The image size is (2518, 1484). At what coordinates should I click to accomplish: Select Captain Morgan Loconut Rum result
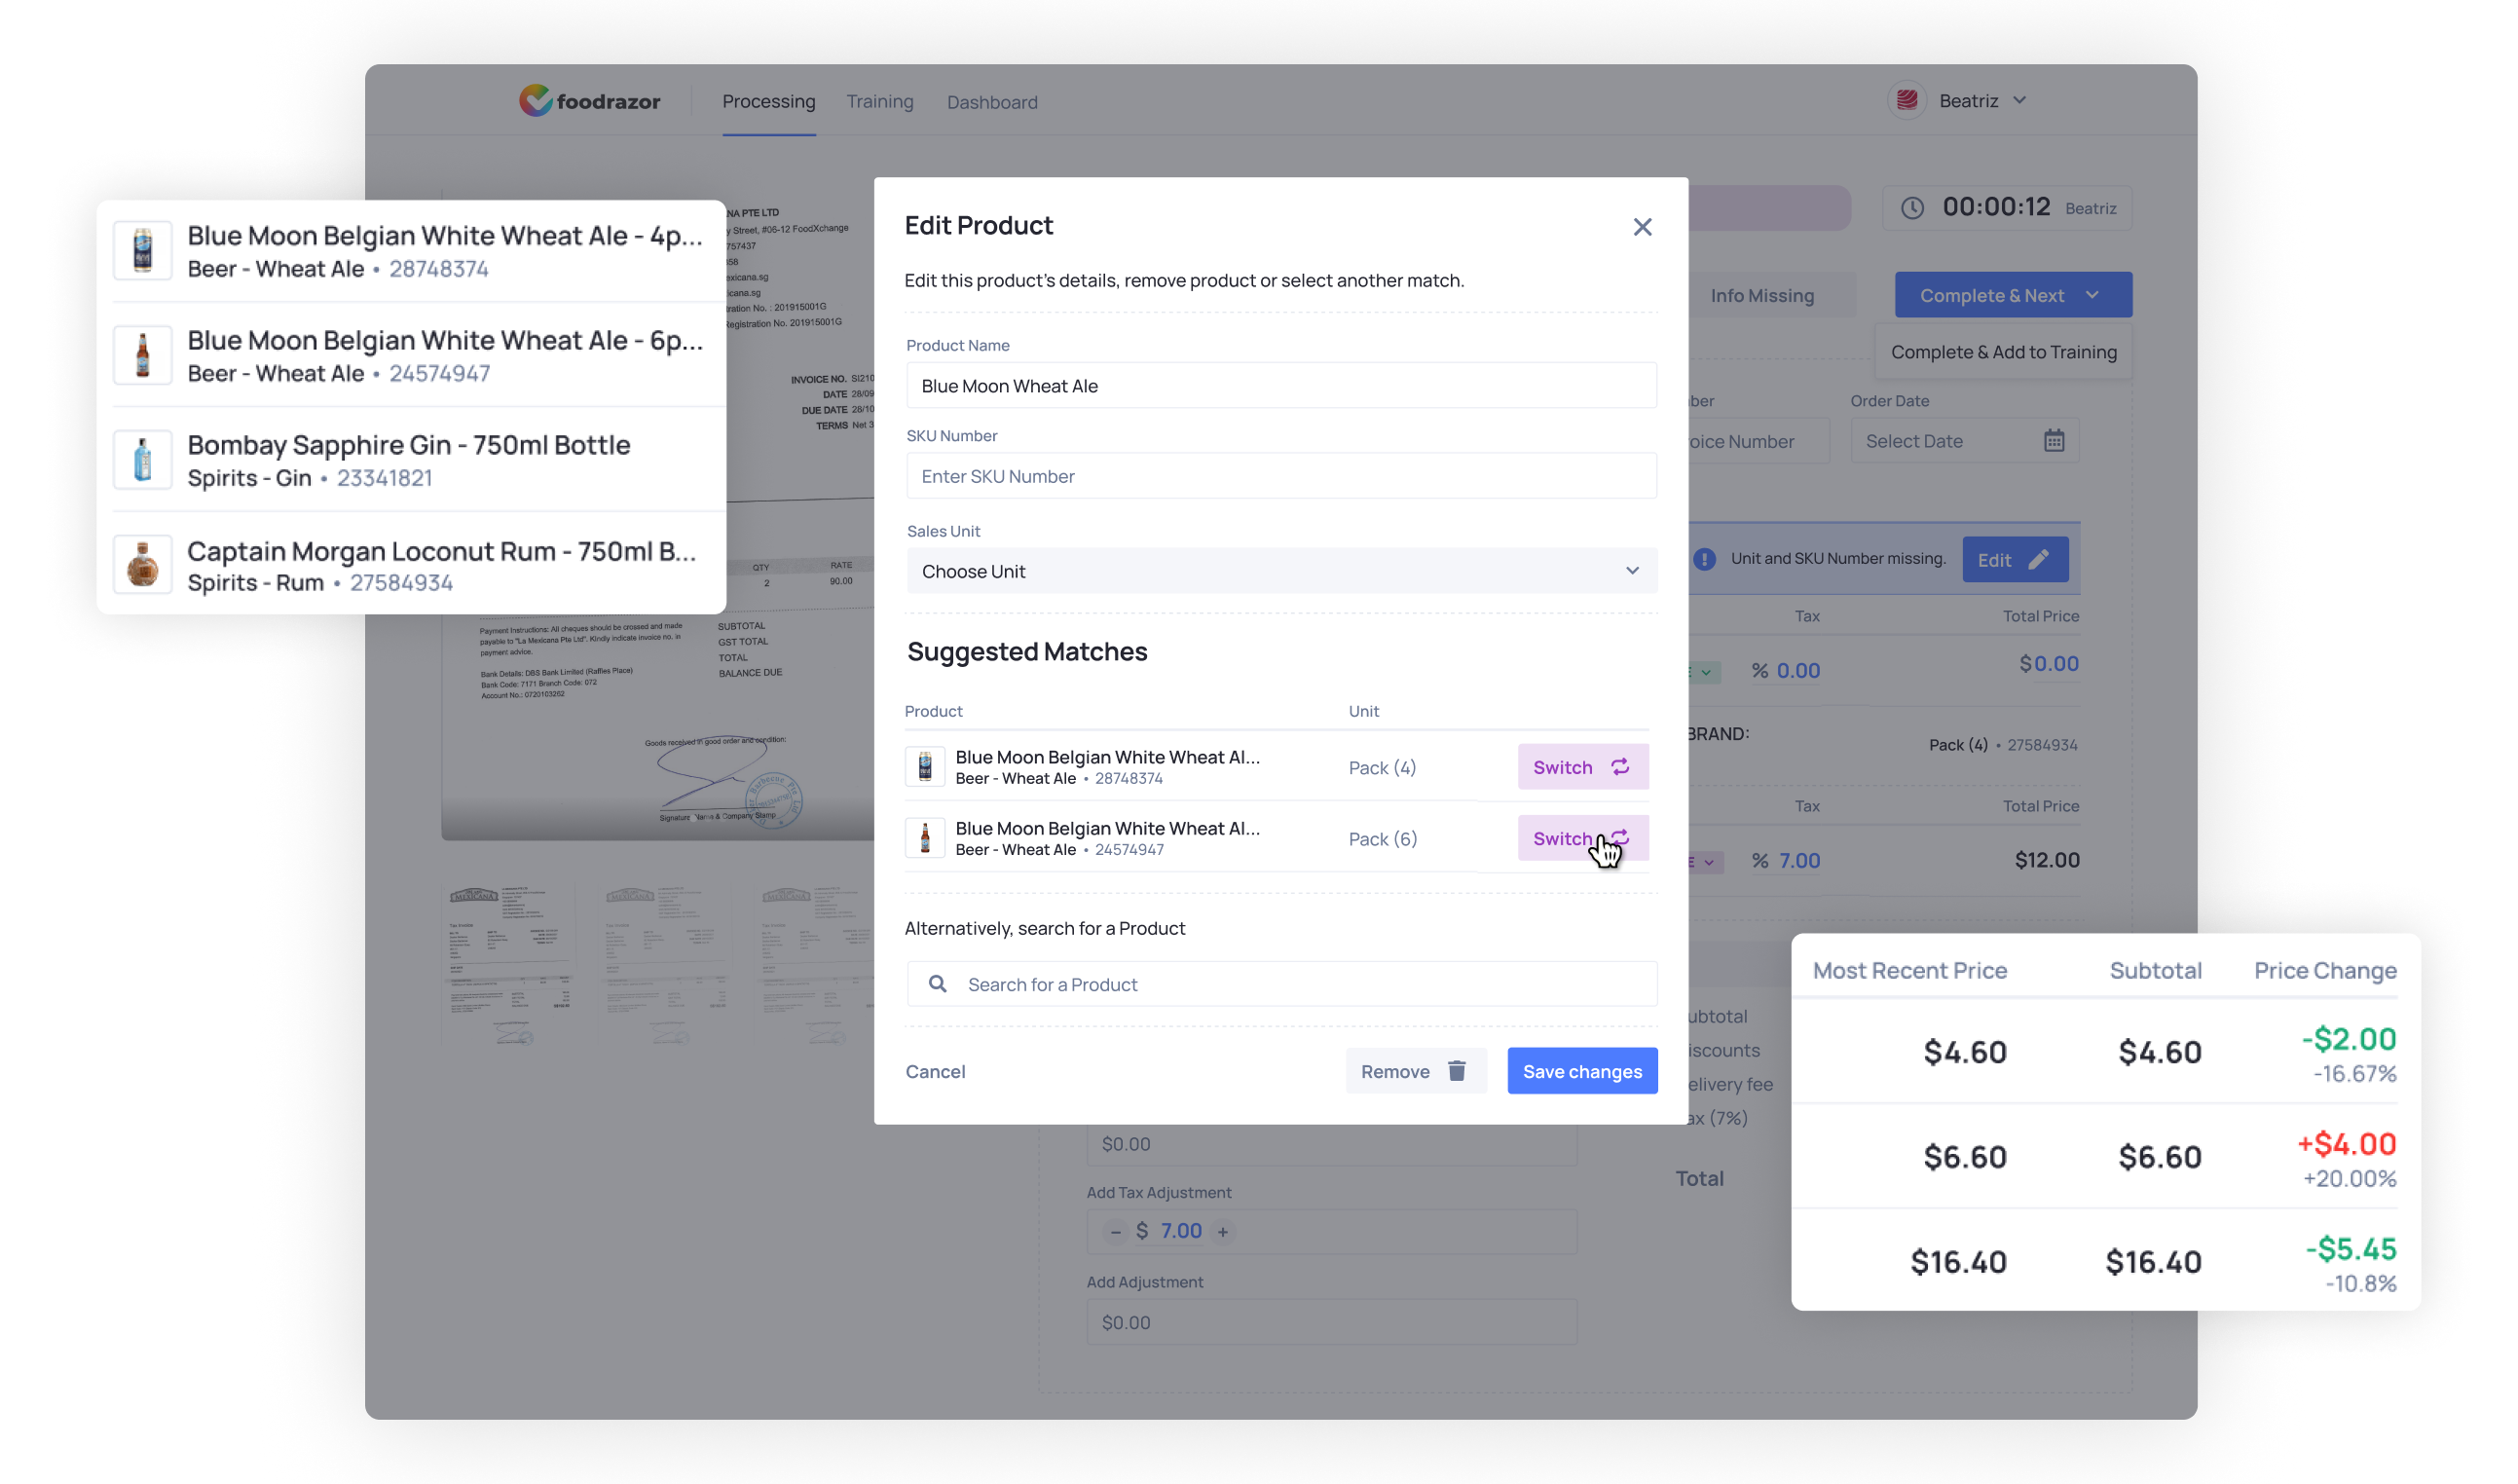[x=410, y=565]
